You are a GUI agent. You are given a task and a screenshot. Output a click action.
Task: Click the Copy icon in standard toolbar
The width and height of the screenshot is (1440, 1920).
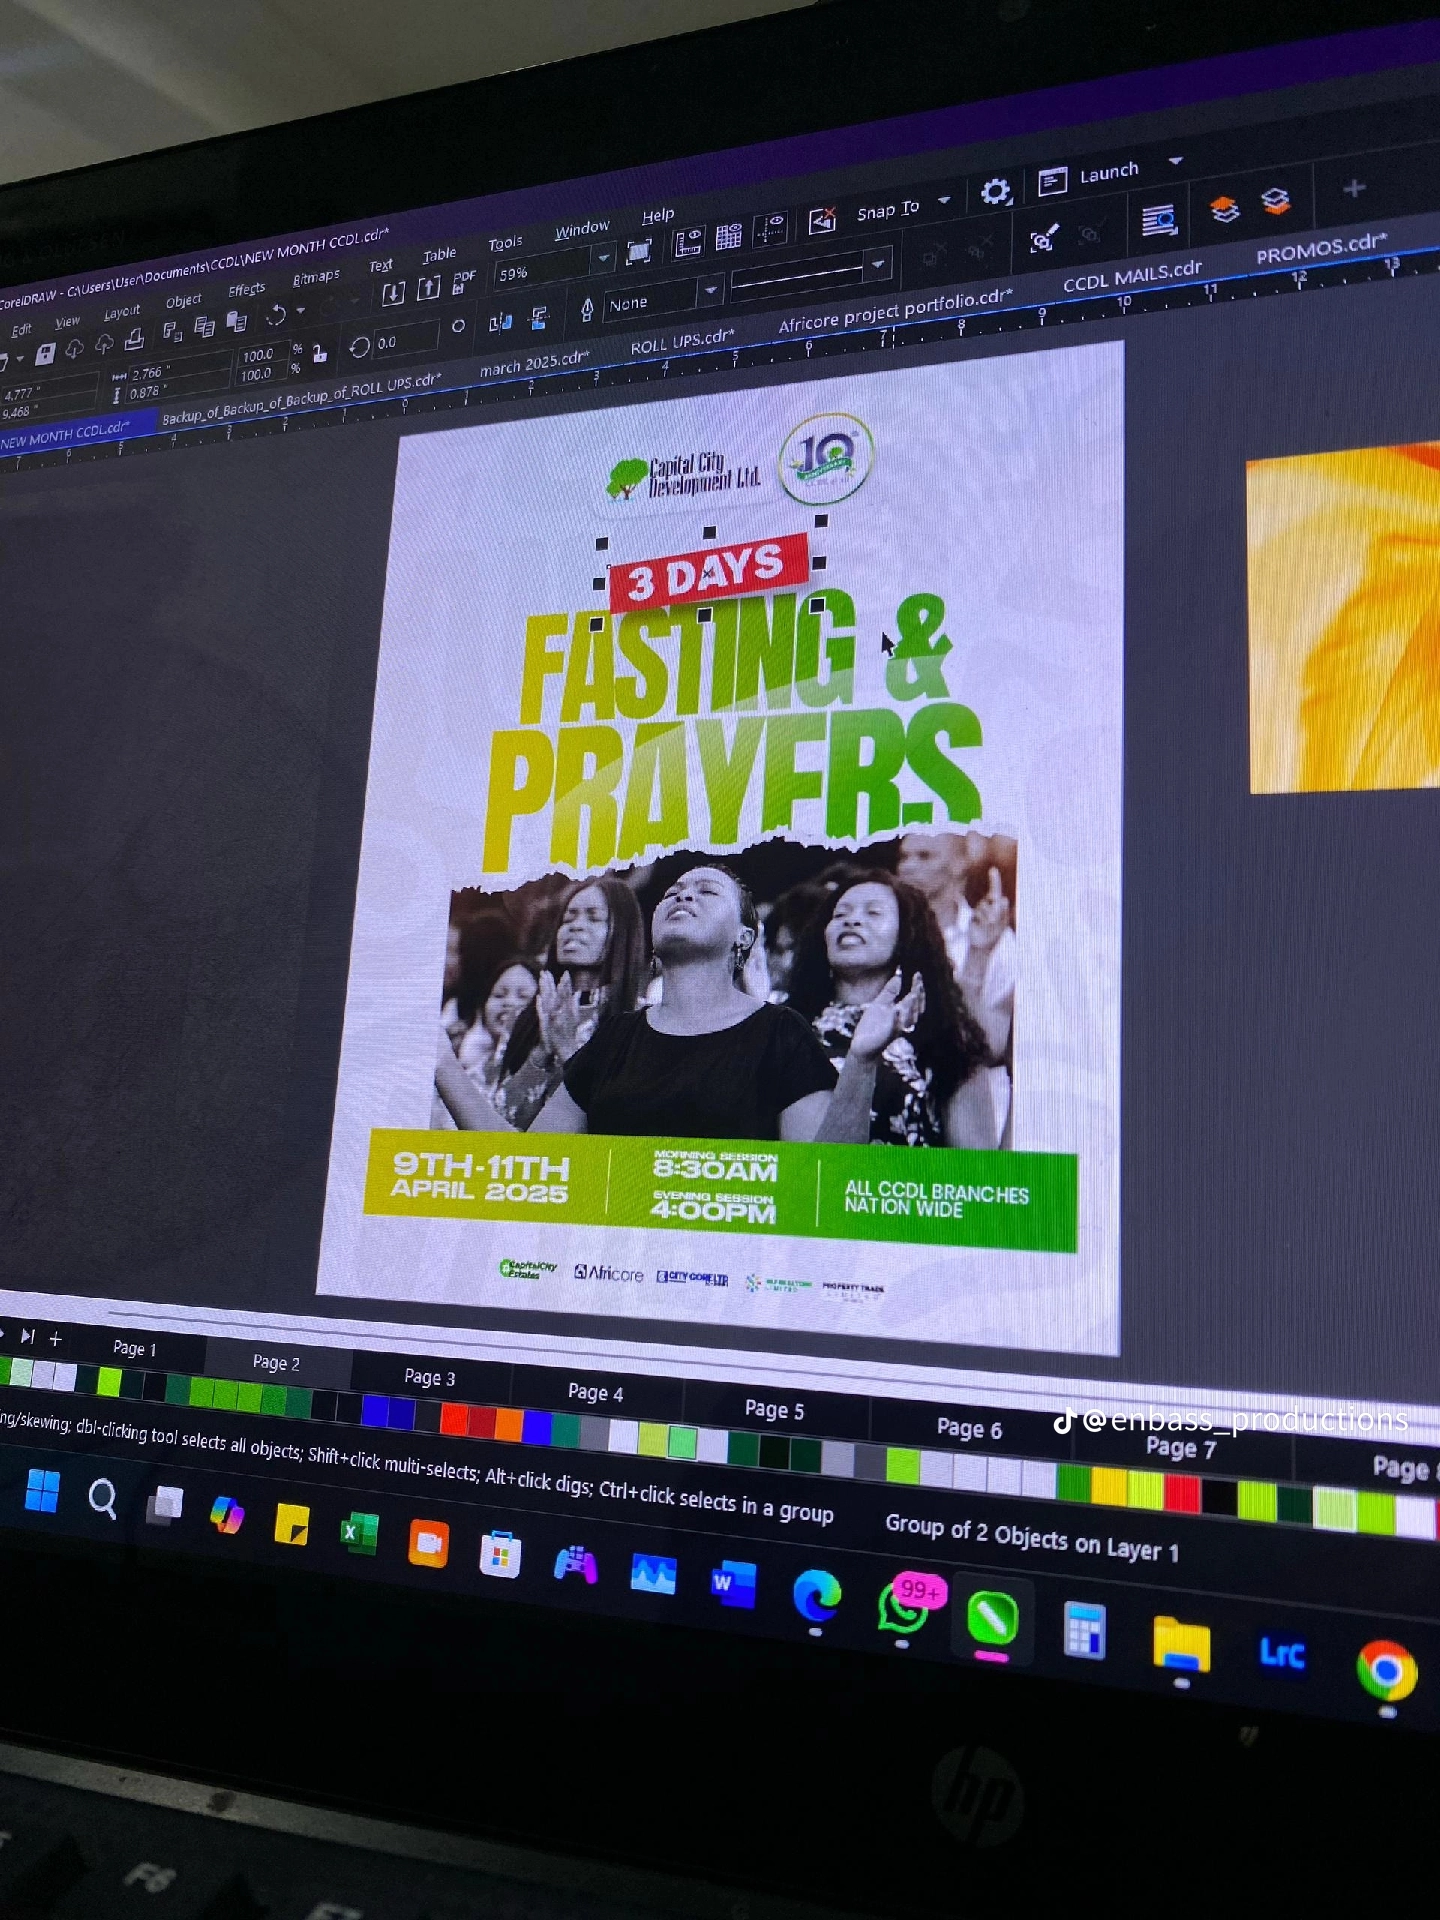coord(204,326)
